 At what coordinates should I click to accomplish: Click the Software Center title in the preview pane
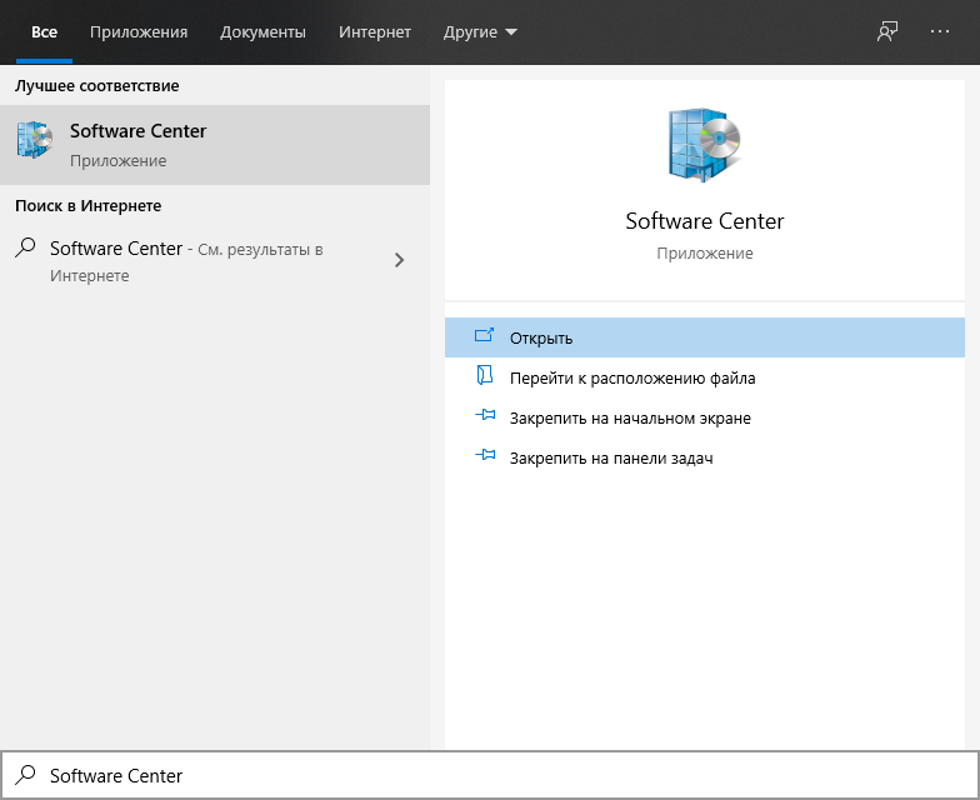pos(705,221)
